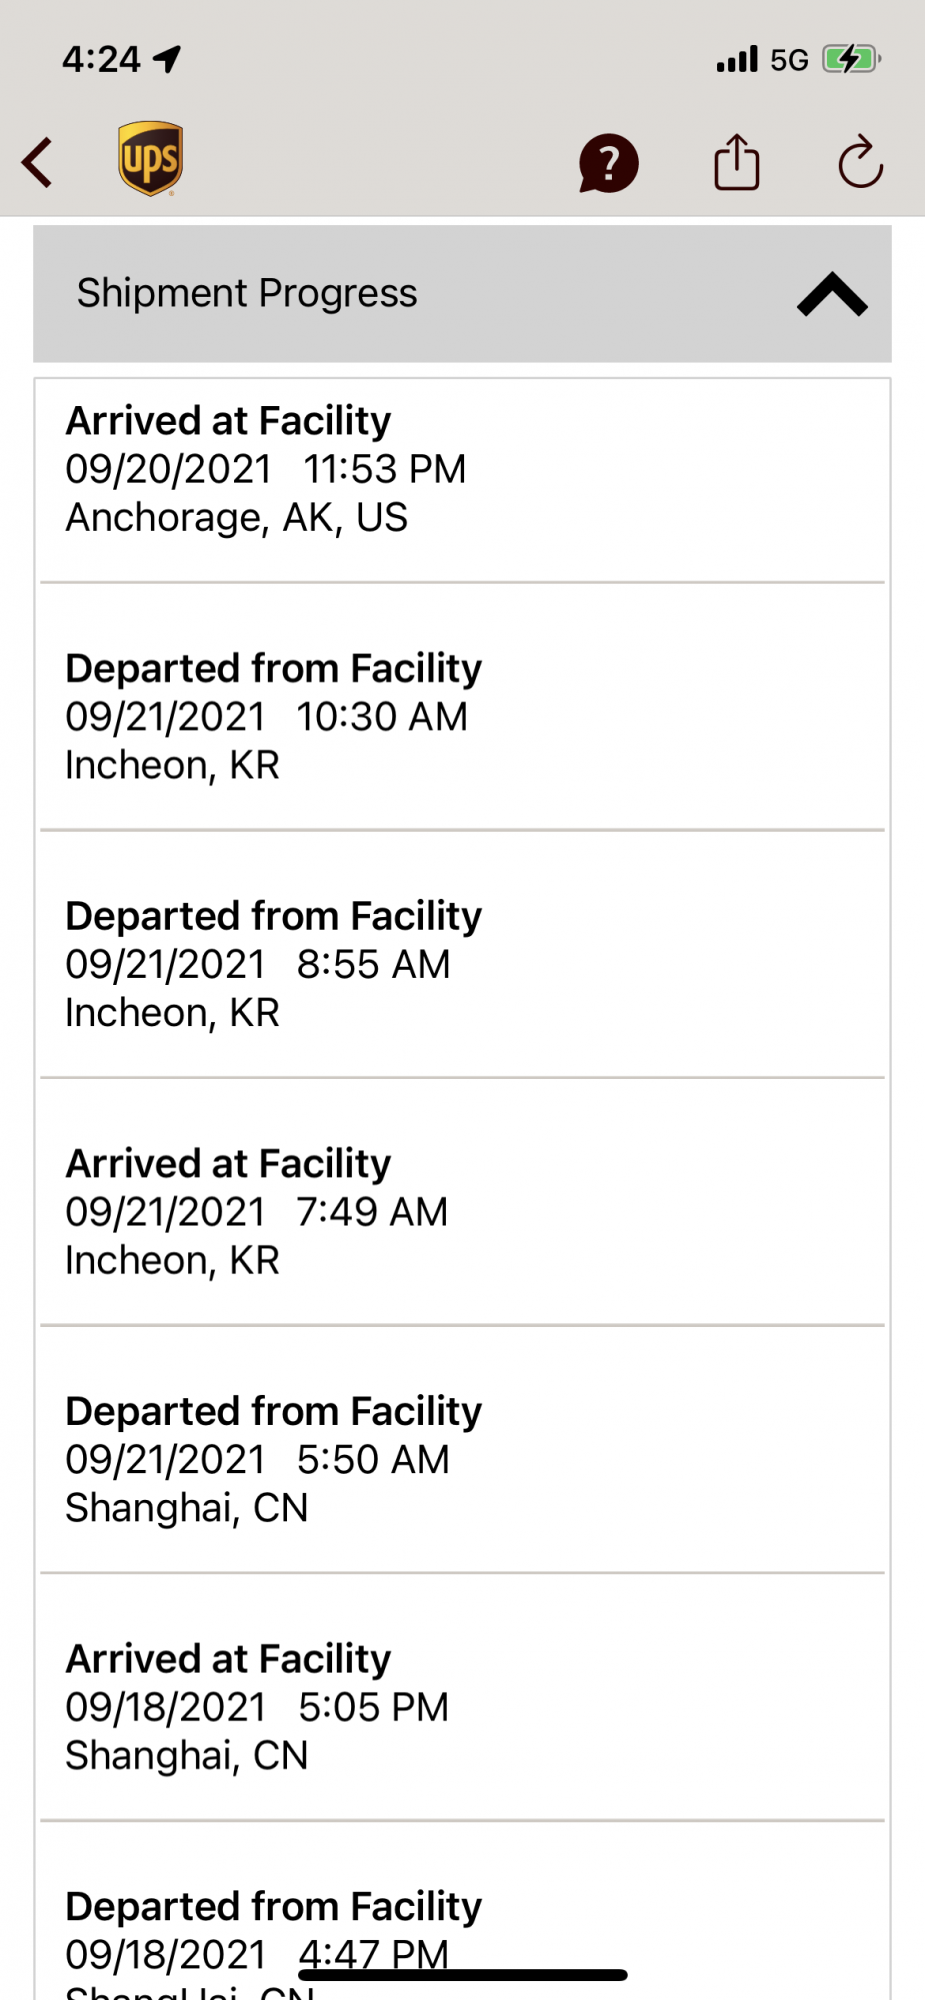The width and height of the screenshot is (925, 2000).
Task: Refresh tracking with the reload icon
Action: pos(860,162)
